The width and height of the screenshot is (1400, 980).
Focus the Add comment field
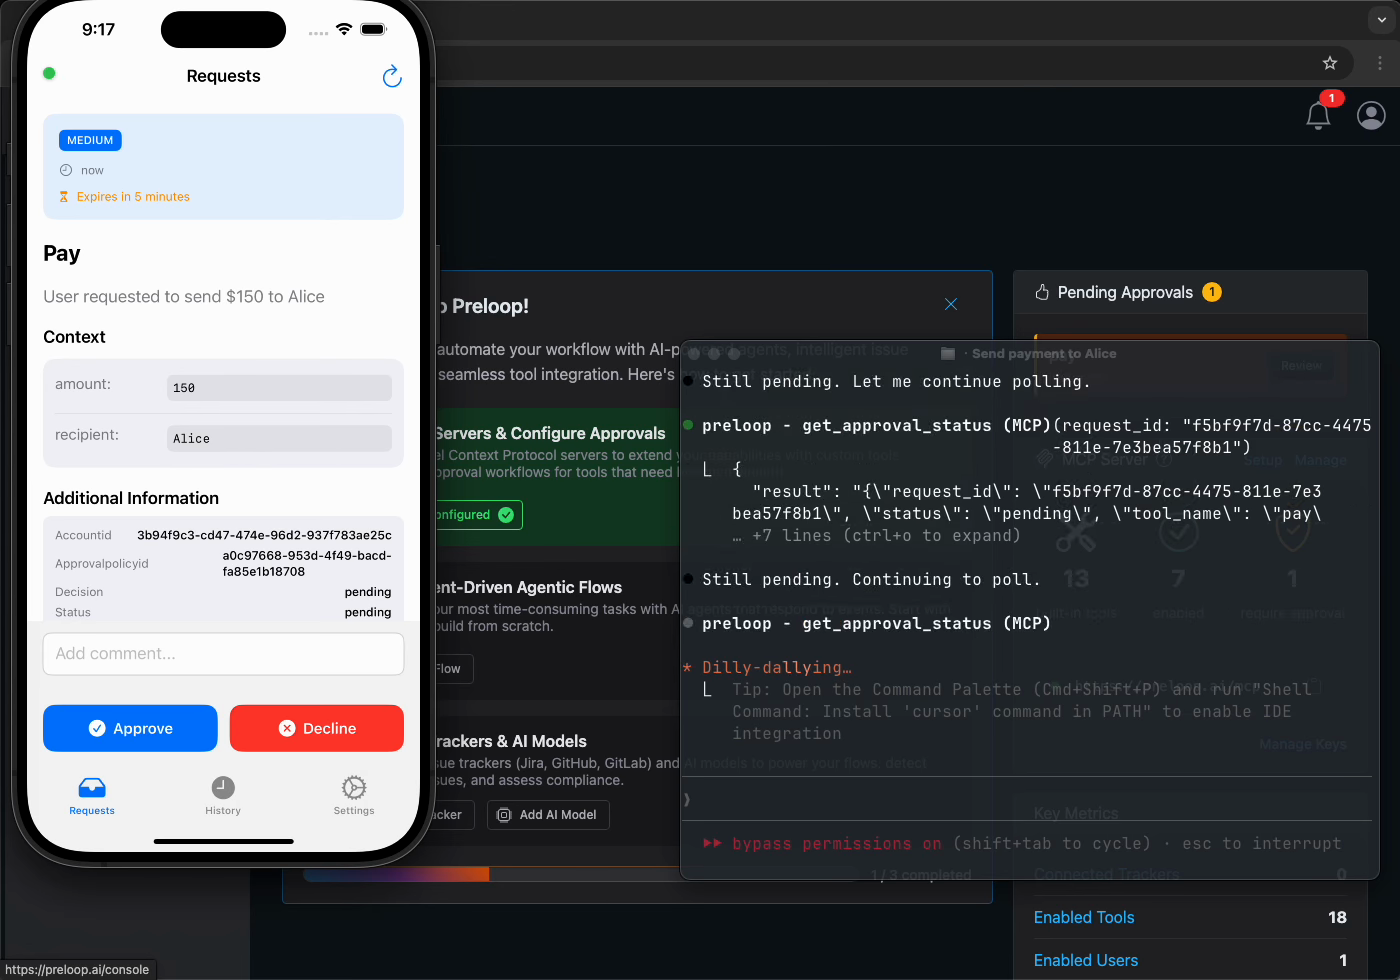(224, 654)
